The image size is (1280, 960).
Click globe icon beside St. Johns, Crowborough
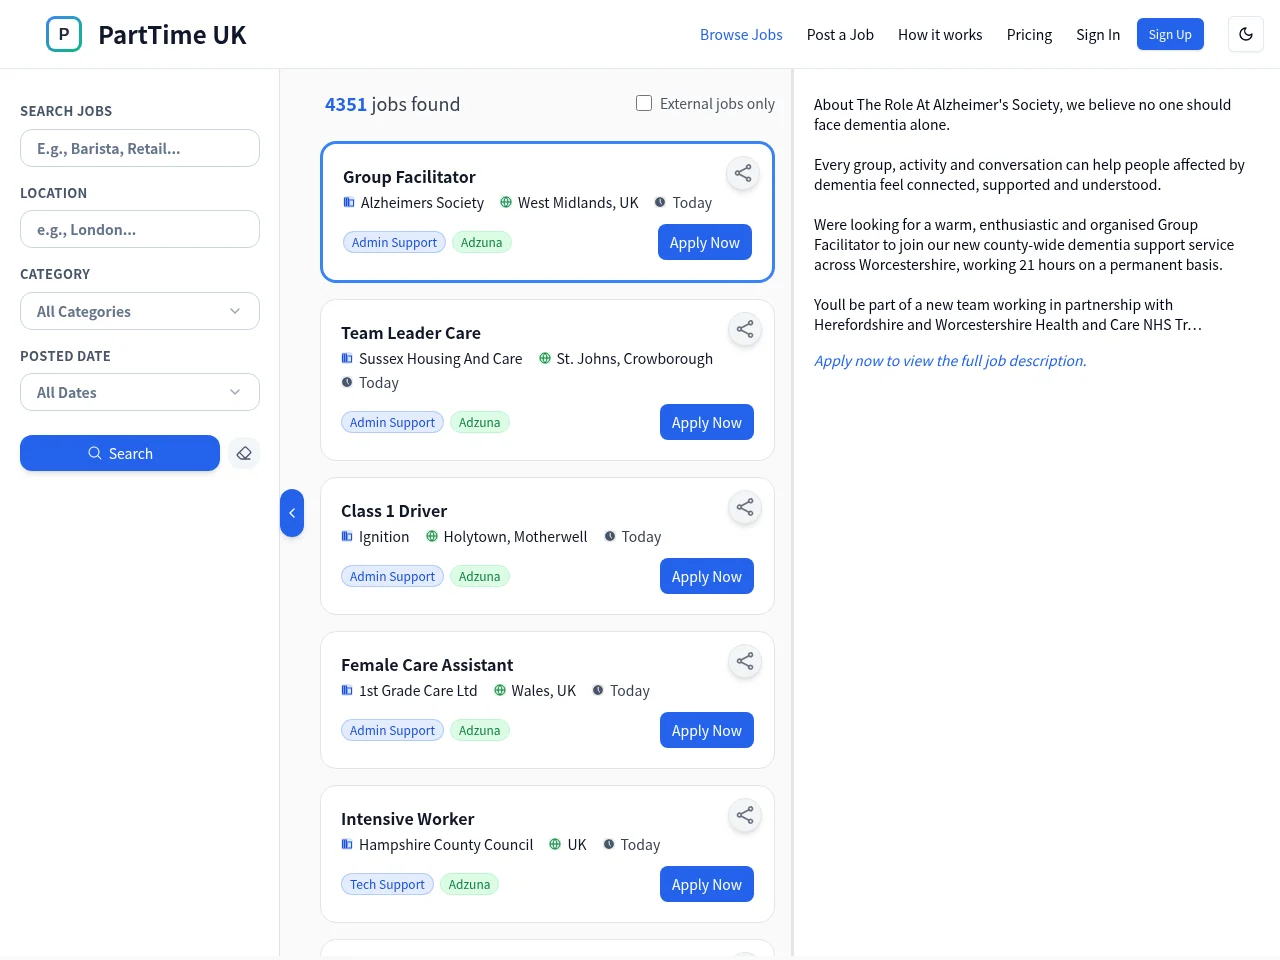click(545, 358)
